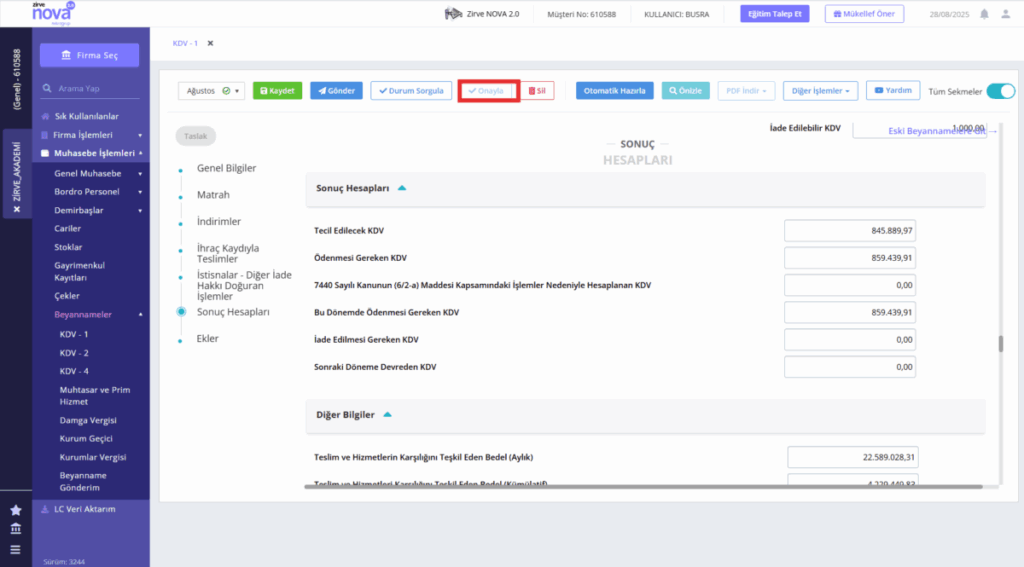Click the Zirve NOVA 2.0 logo icon
The height and width of the screenshot is (567, 1024).
pyautogui.click(x=453, y=14)
